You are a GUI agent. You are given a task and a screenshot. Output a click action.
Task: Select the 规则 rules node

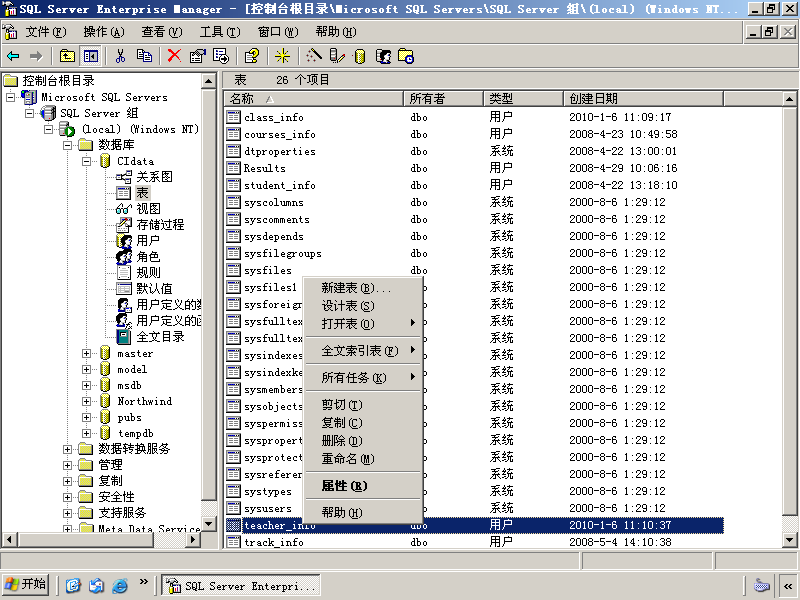pyautogui.click(x=148, y=272)
